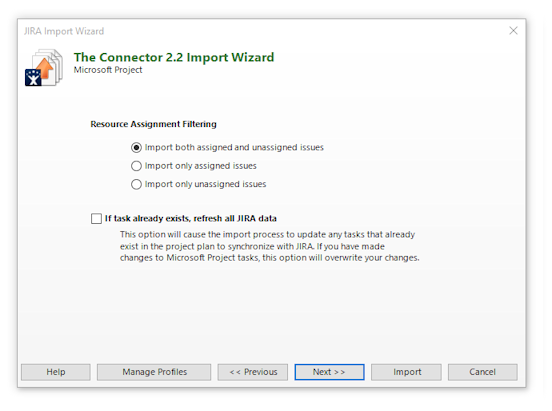
Task: Pick the Import only unassigned issues radio circle
Action: (136, 184)
